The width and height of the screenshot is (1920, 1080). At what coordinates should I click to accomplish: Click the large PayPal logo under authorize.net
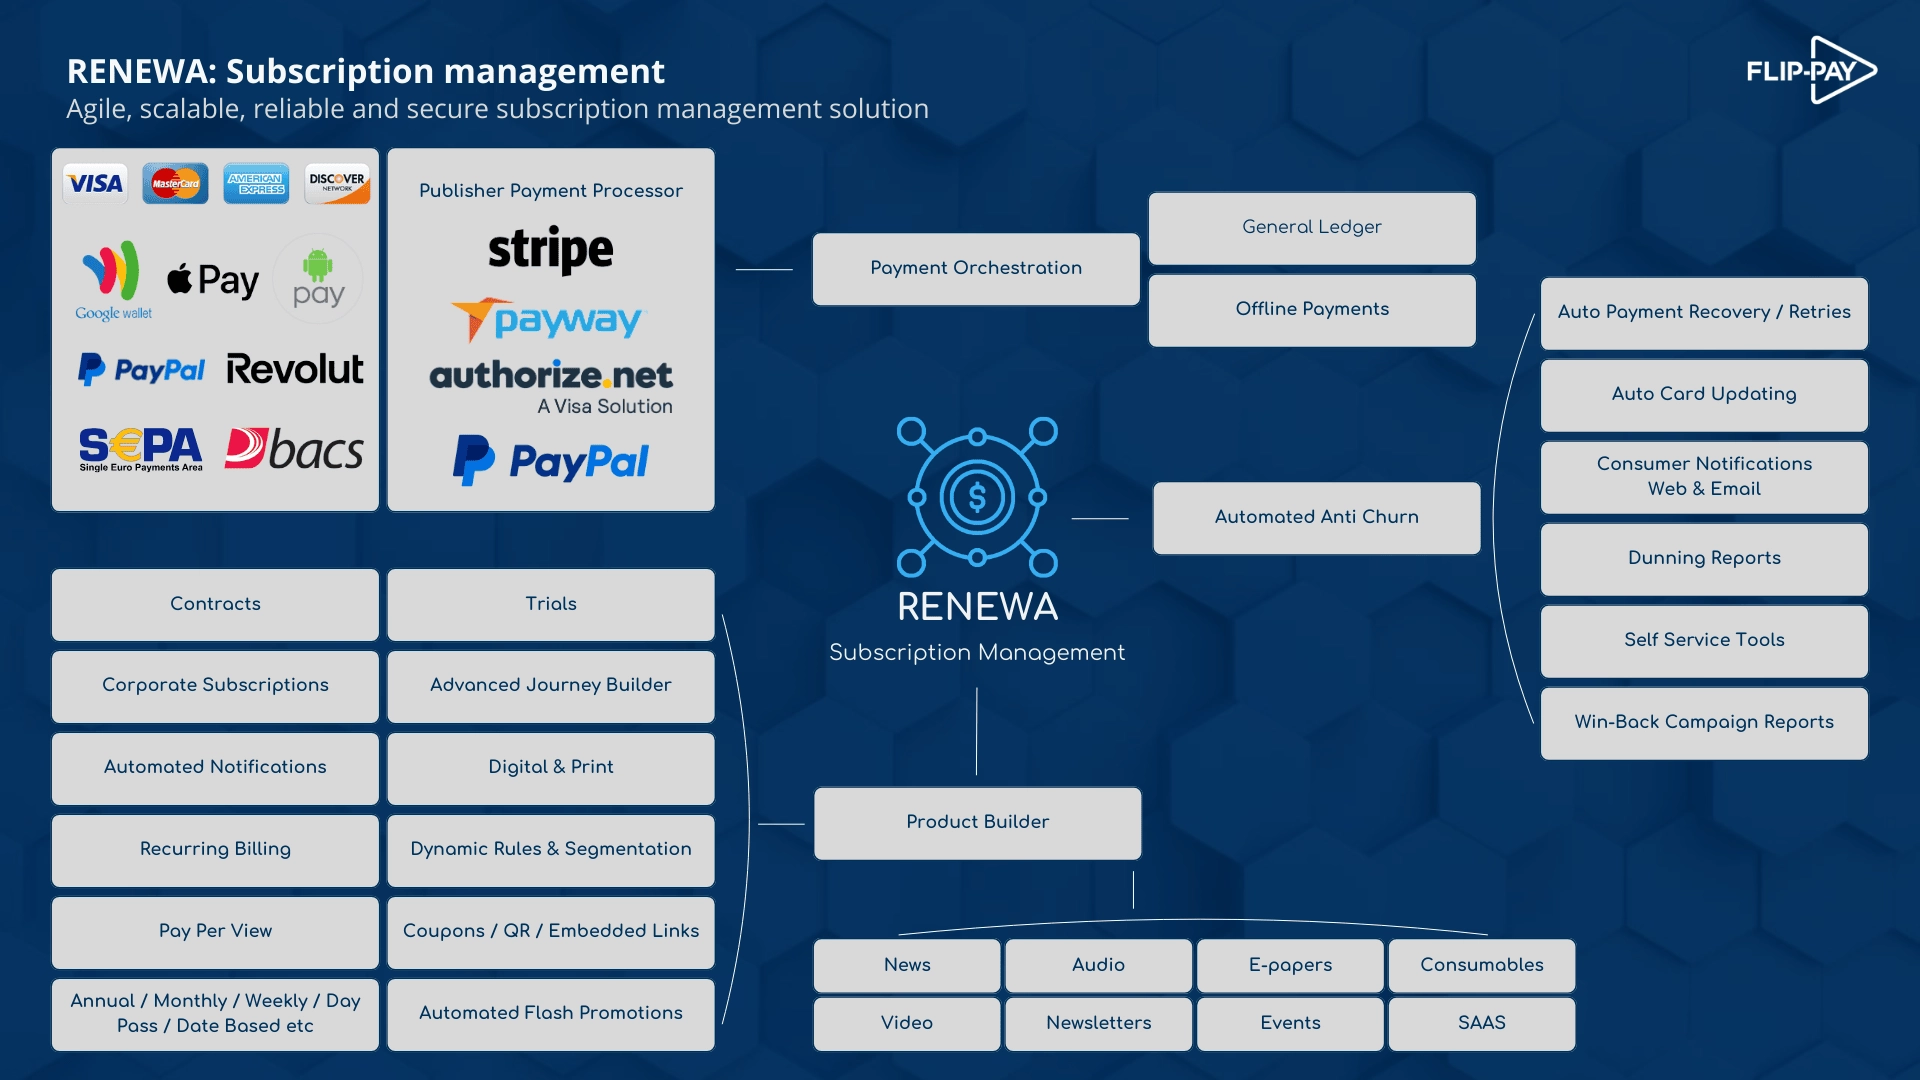[550, 461]
